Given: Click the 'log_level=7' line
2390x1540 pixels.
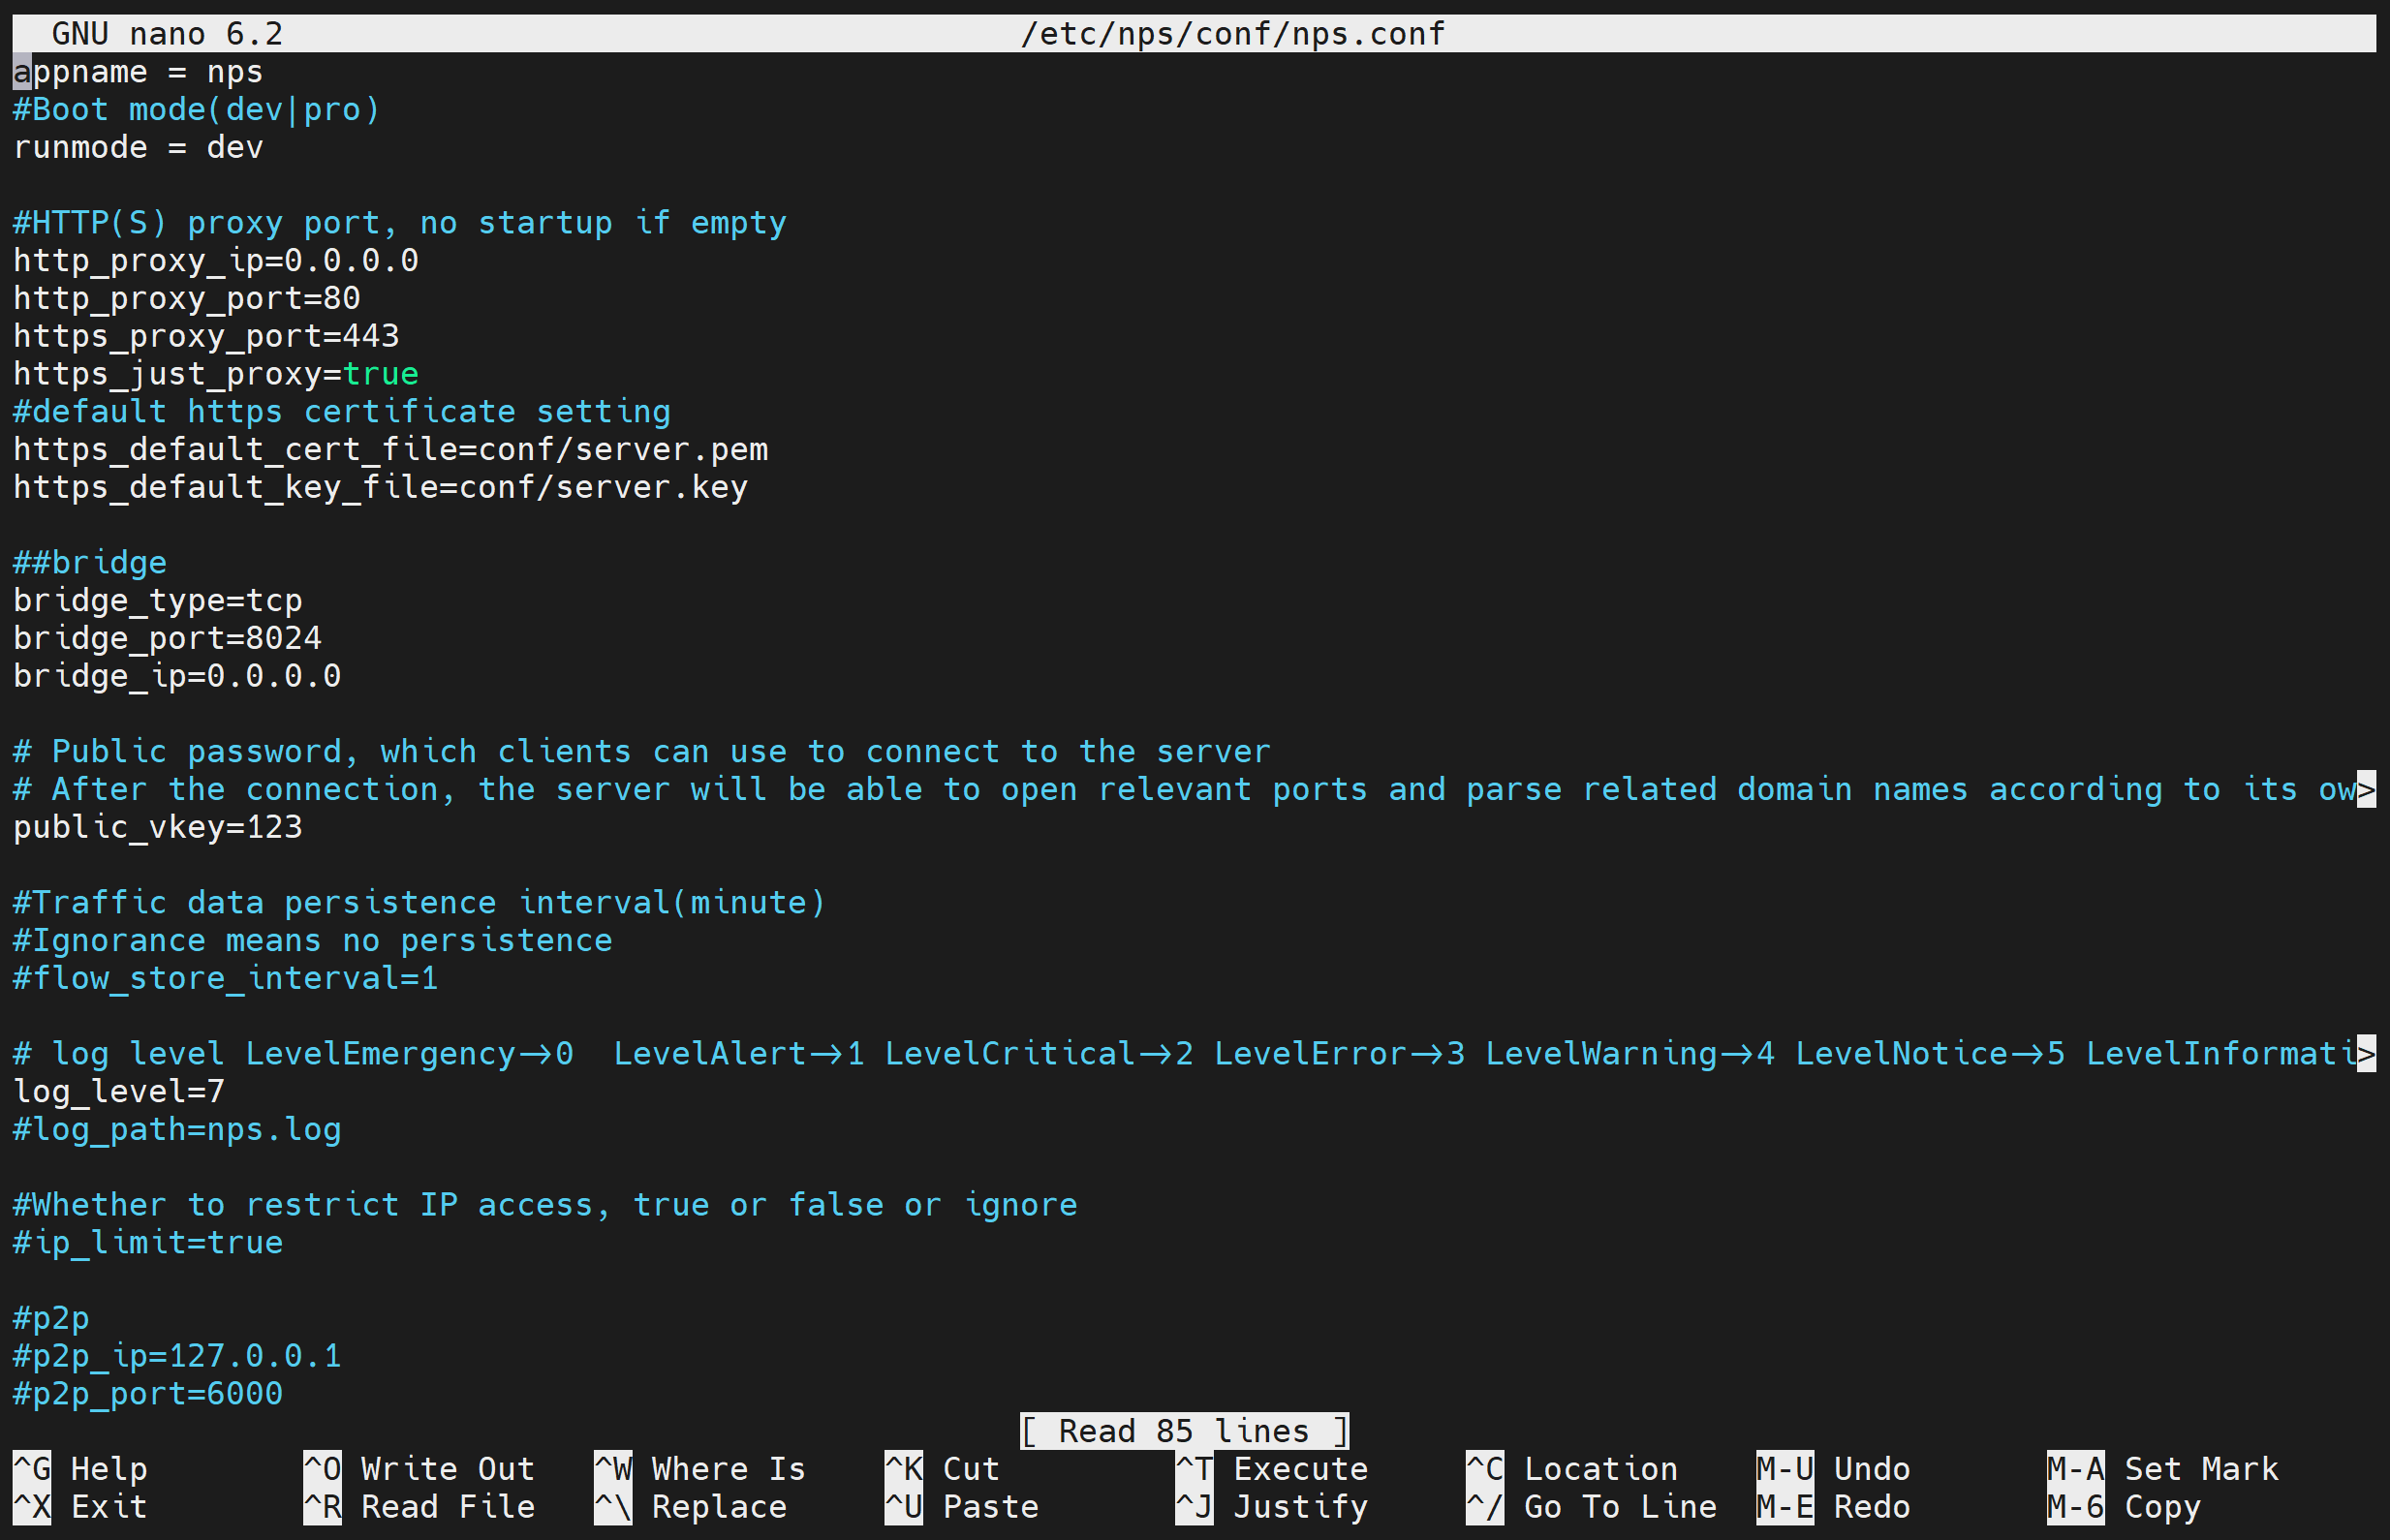Looking at the screenshot, I should pyautogui.click(x=119, y=1091).
